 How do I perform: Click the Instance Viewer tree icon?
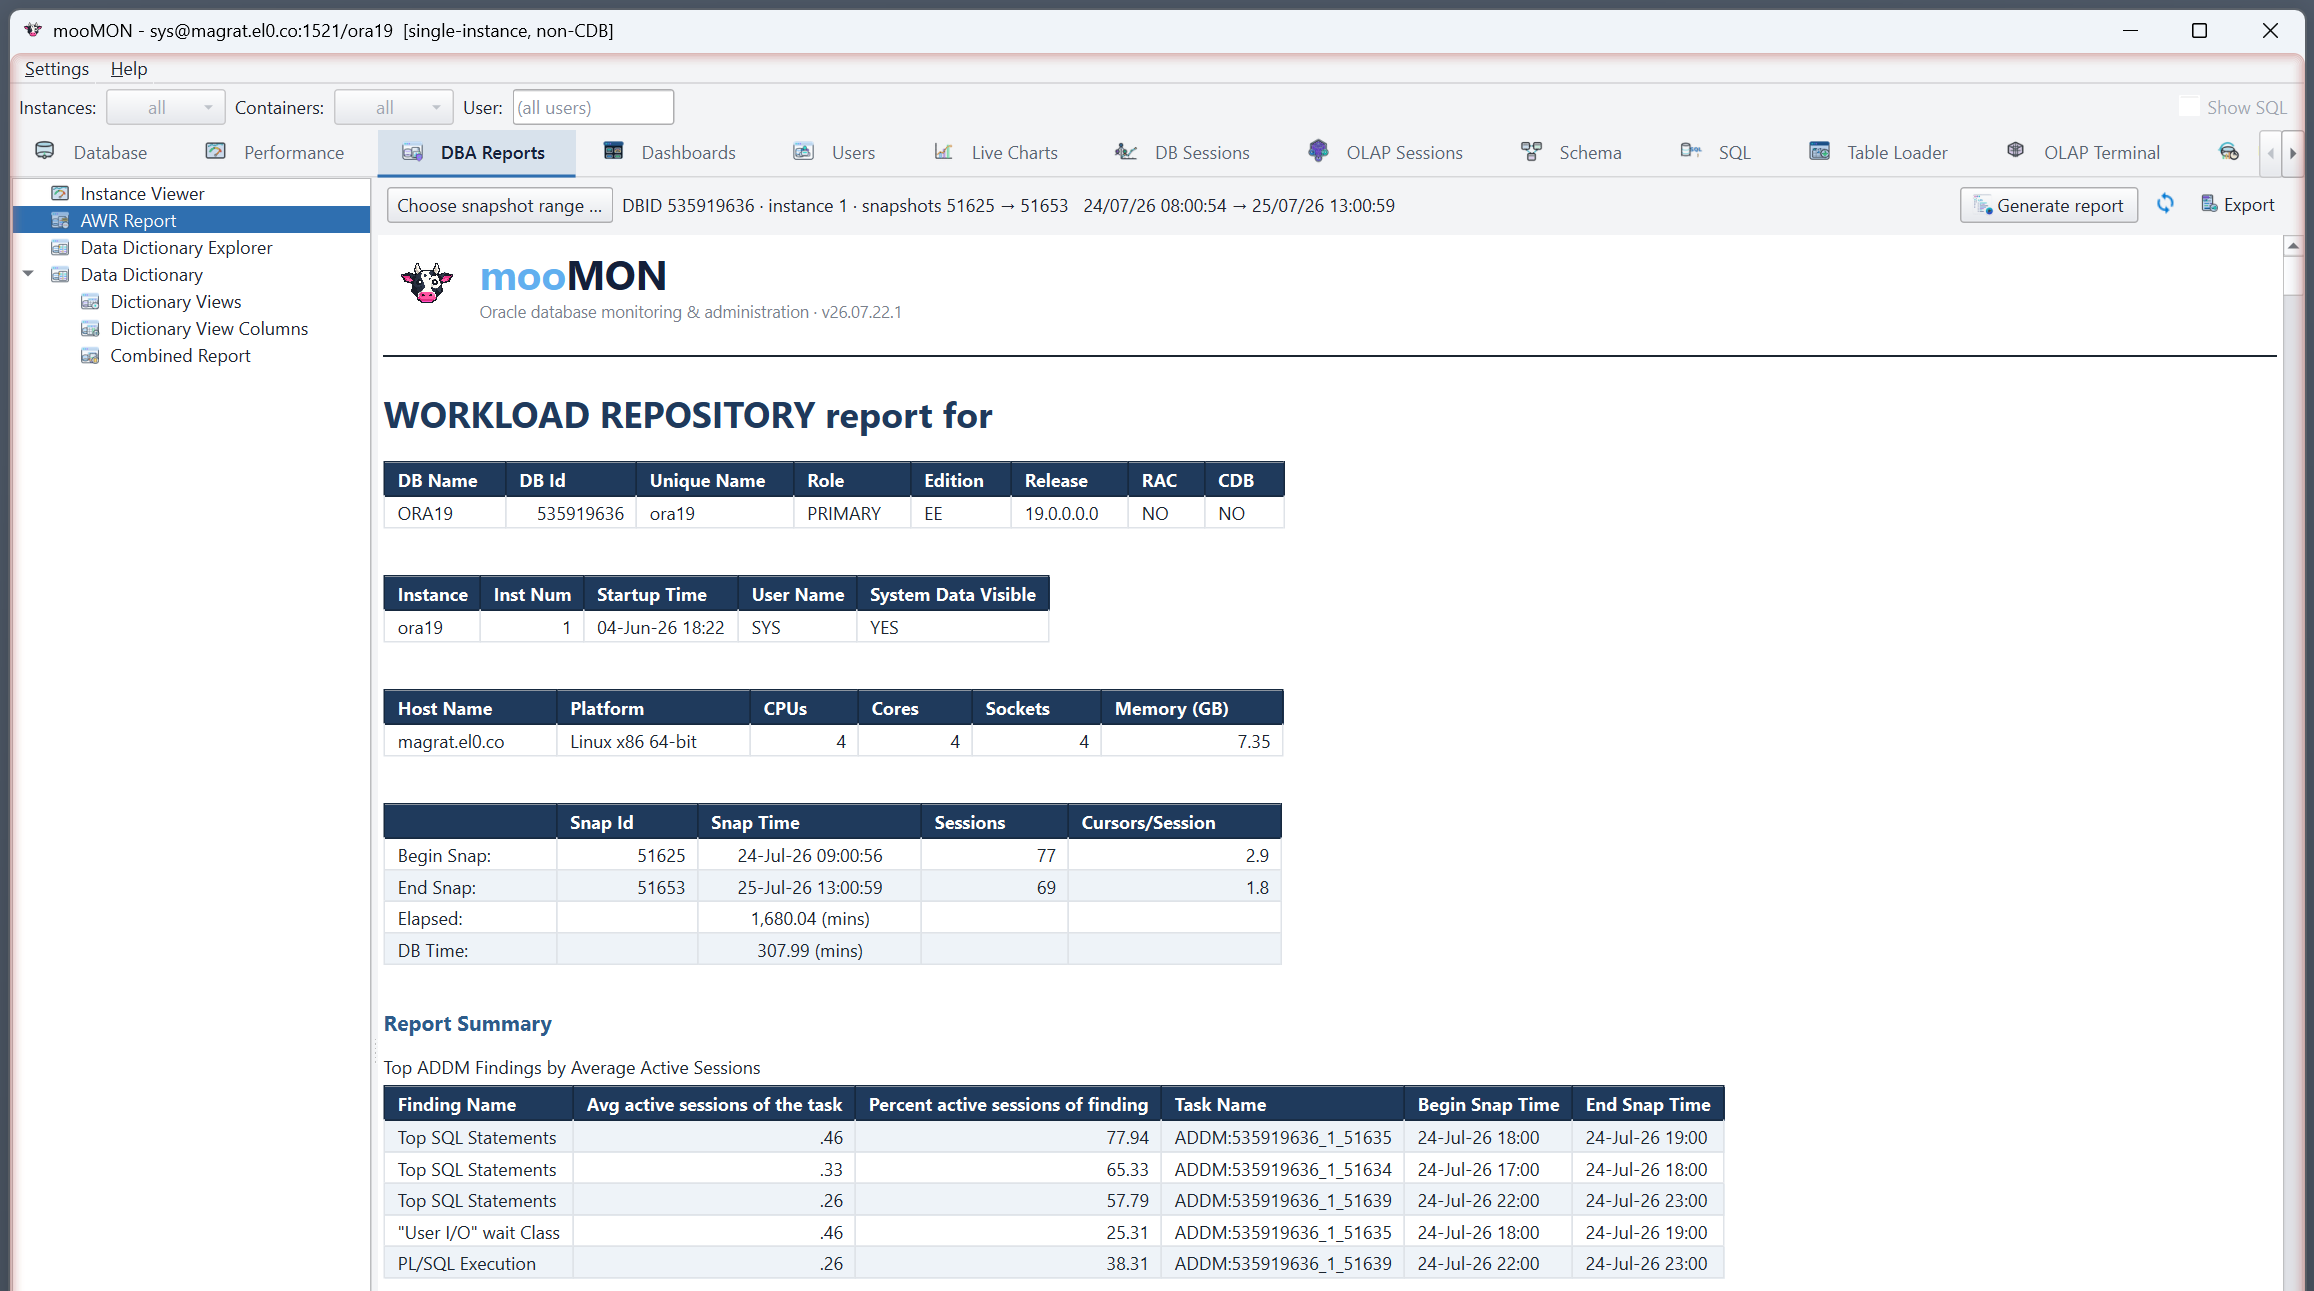(61, 193)
